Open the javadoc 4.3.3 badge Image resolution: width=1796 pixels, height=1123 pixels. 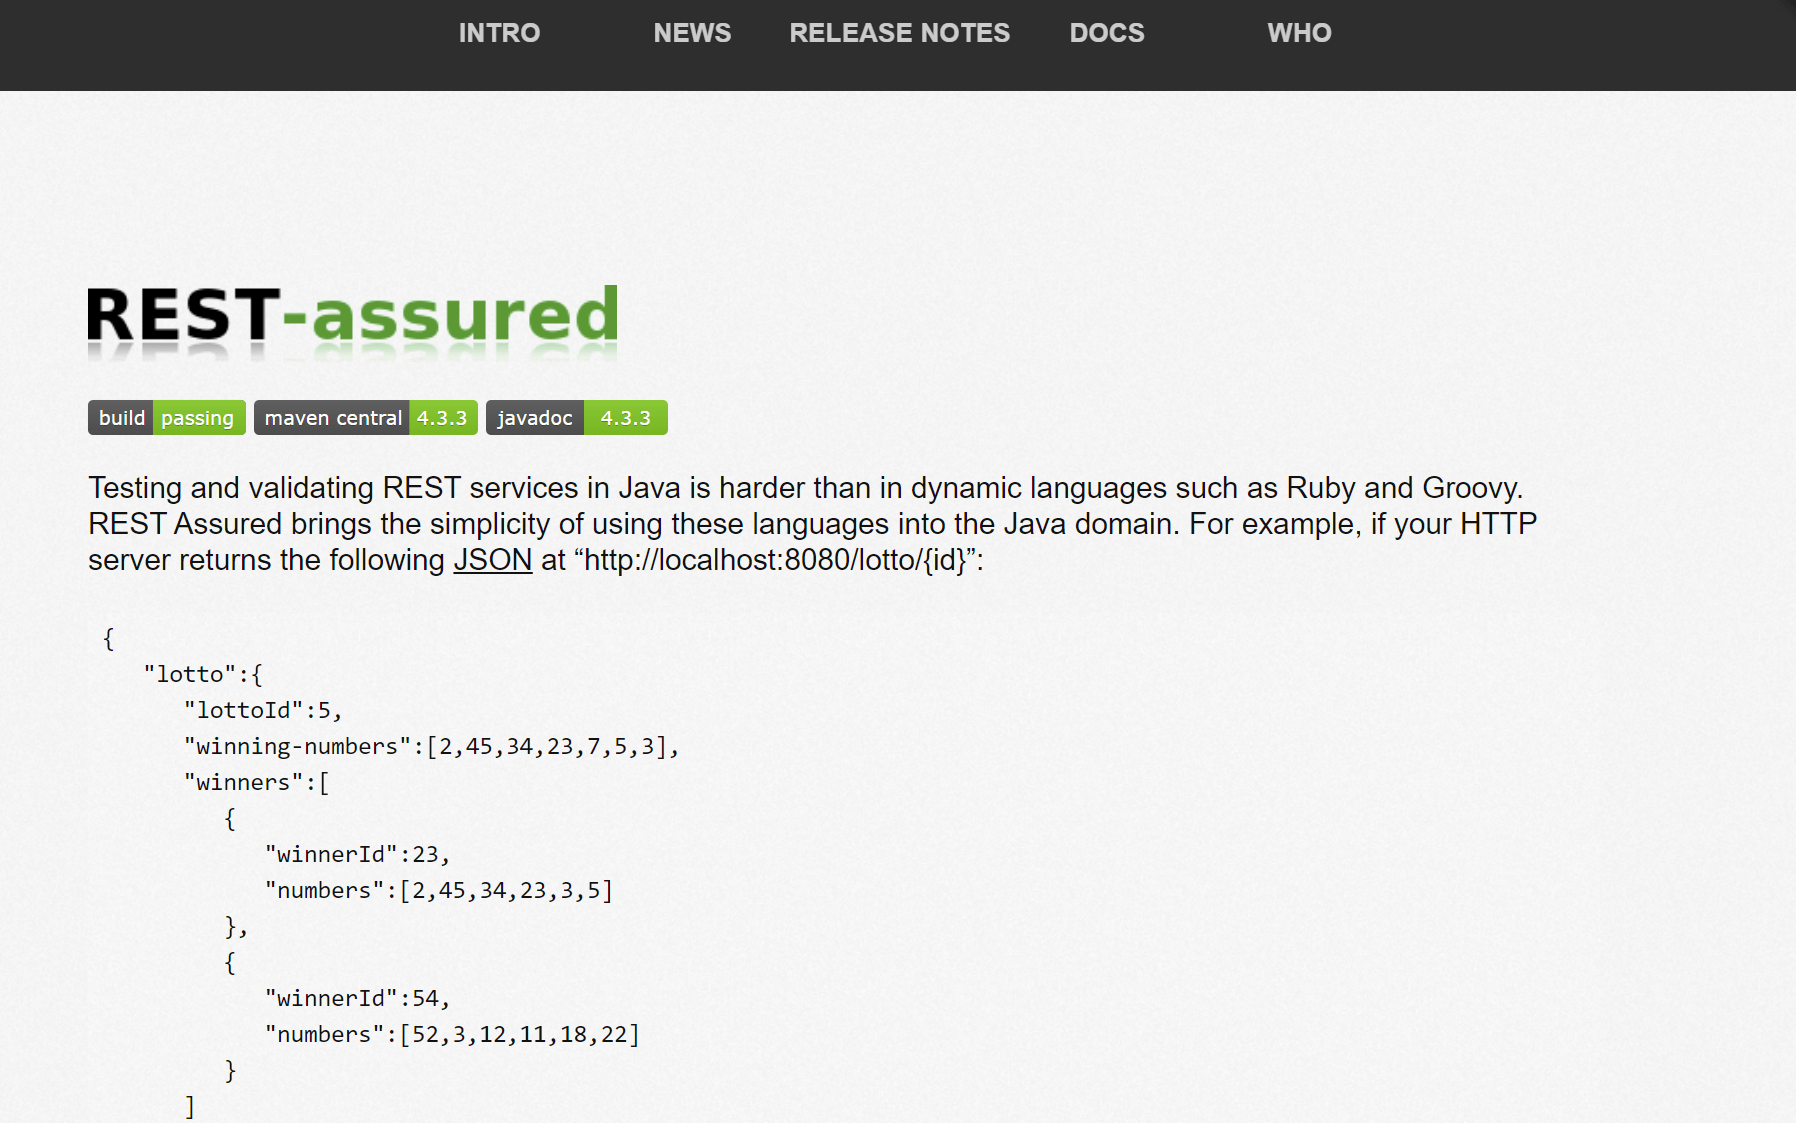pyautogui.click(x=577, y=418)
